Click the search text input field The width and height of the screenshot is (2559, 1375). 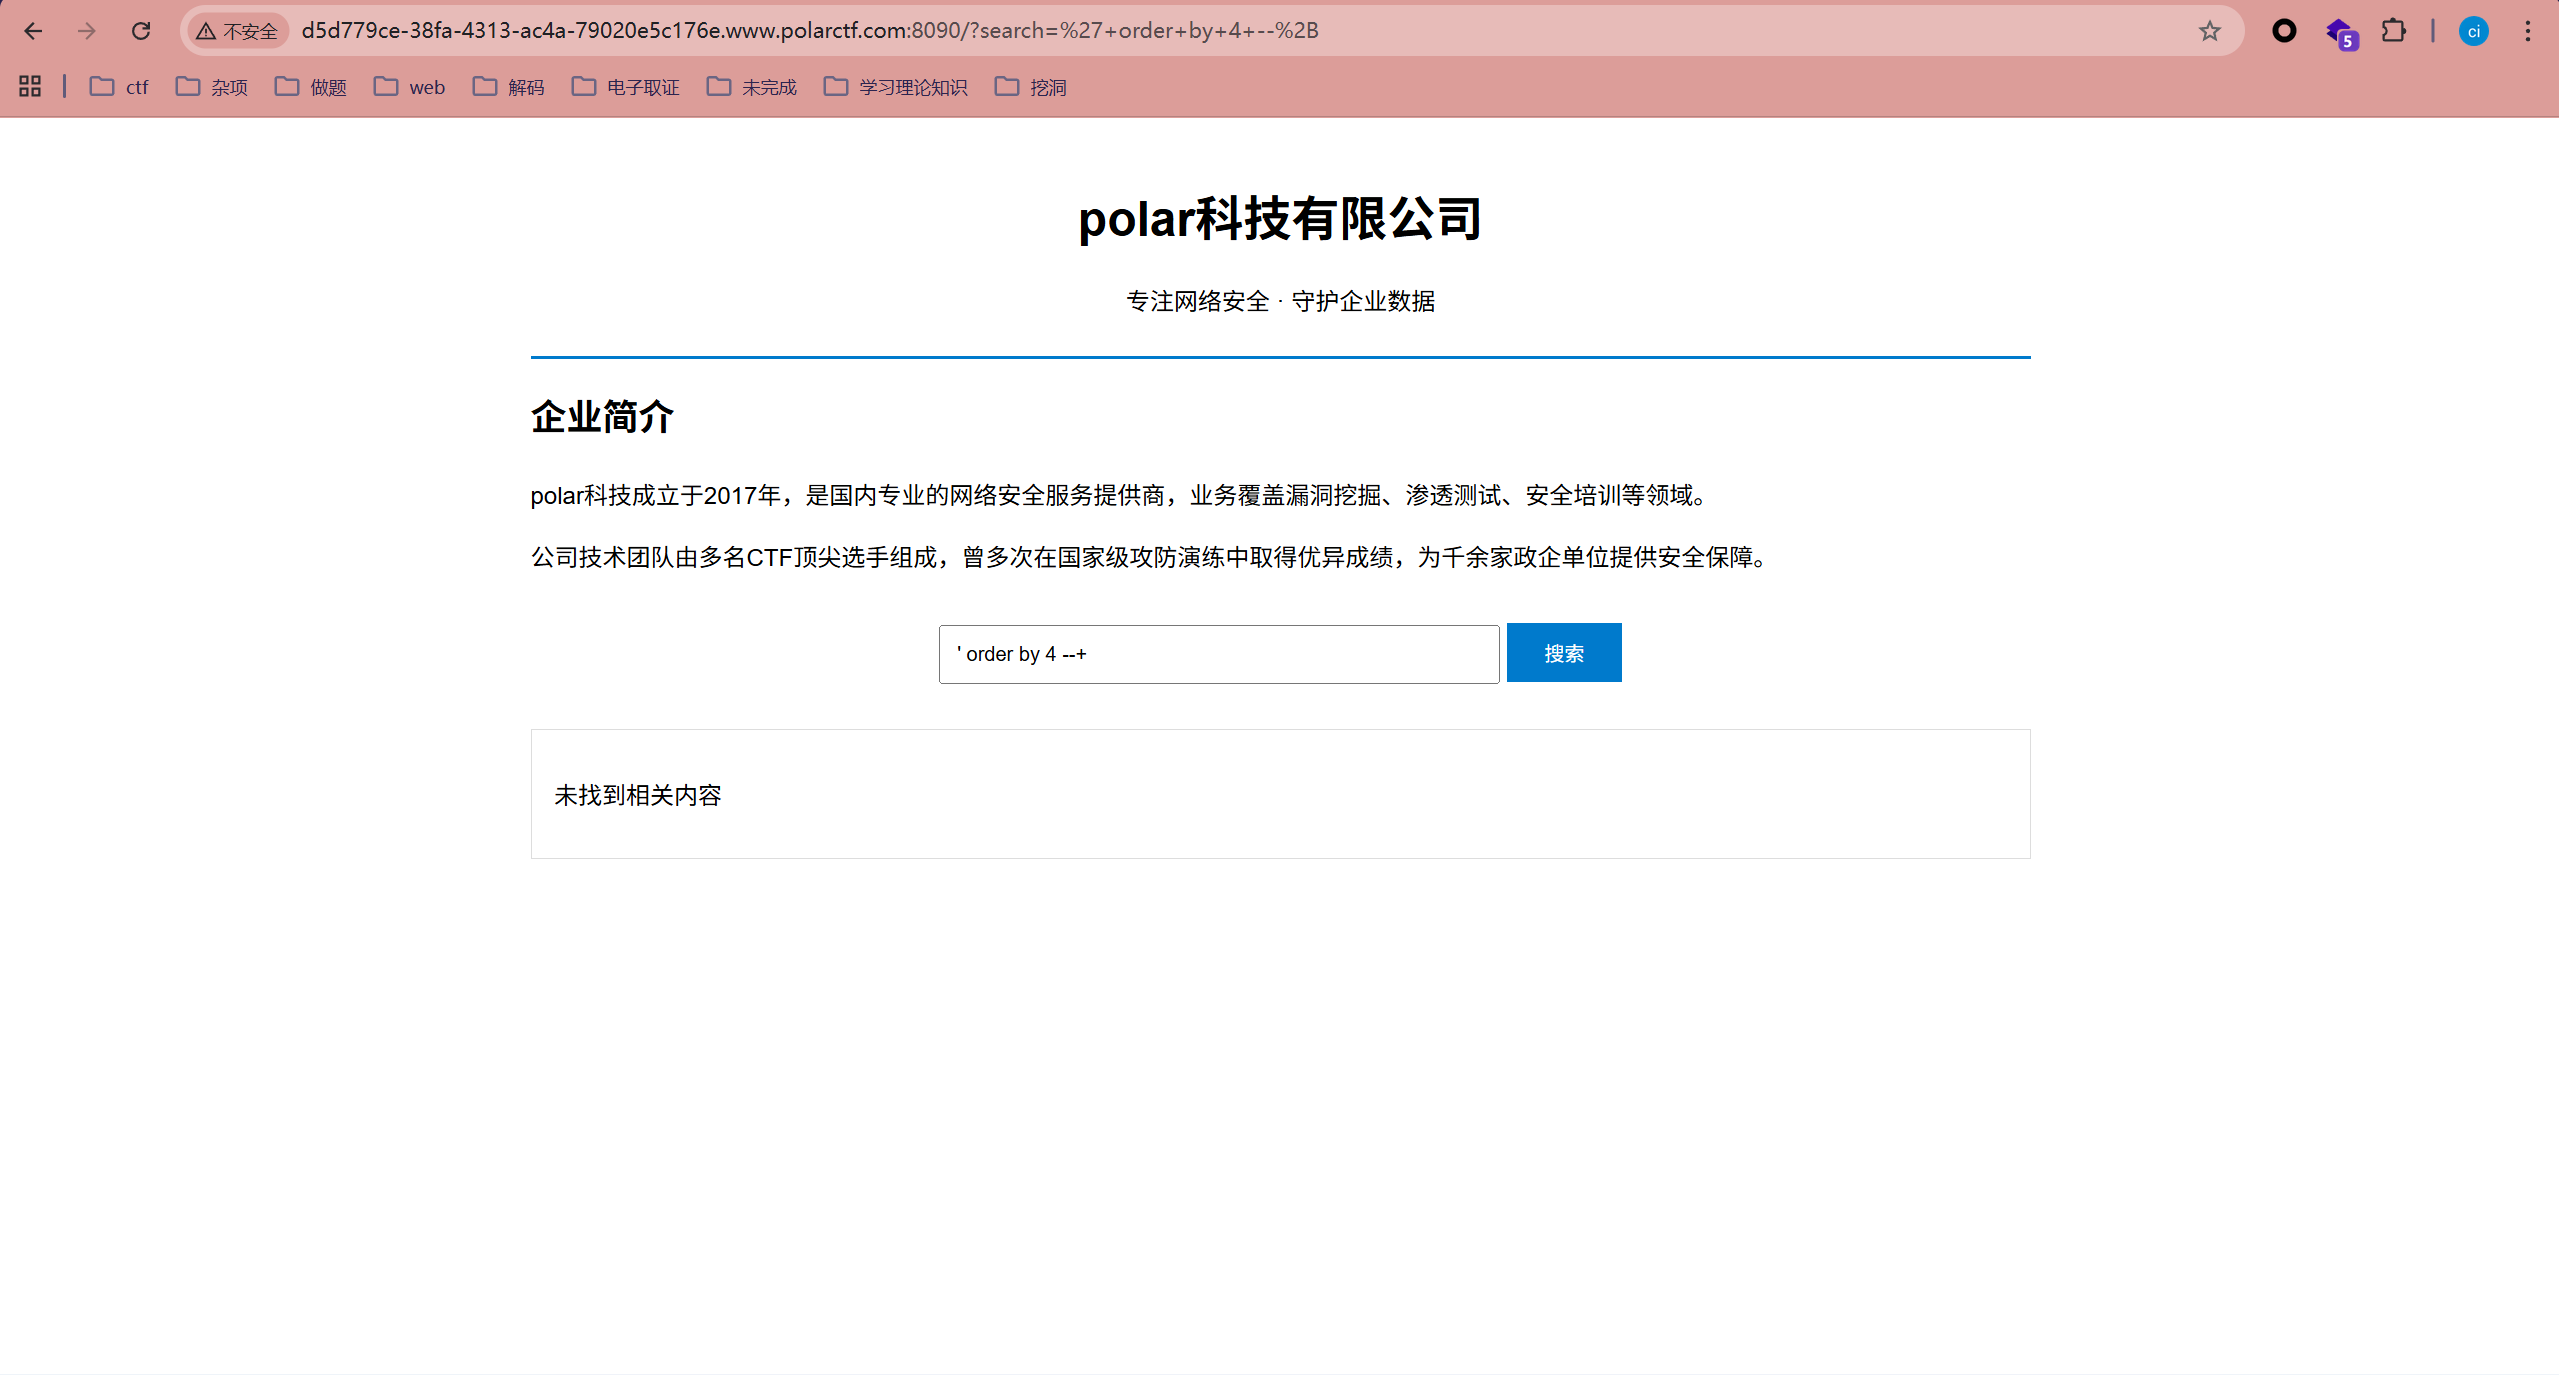1218,654
